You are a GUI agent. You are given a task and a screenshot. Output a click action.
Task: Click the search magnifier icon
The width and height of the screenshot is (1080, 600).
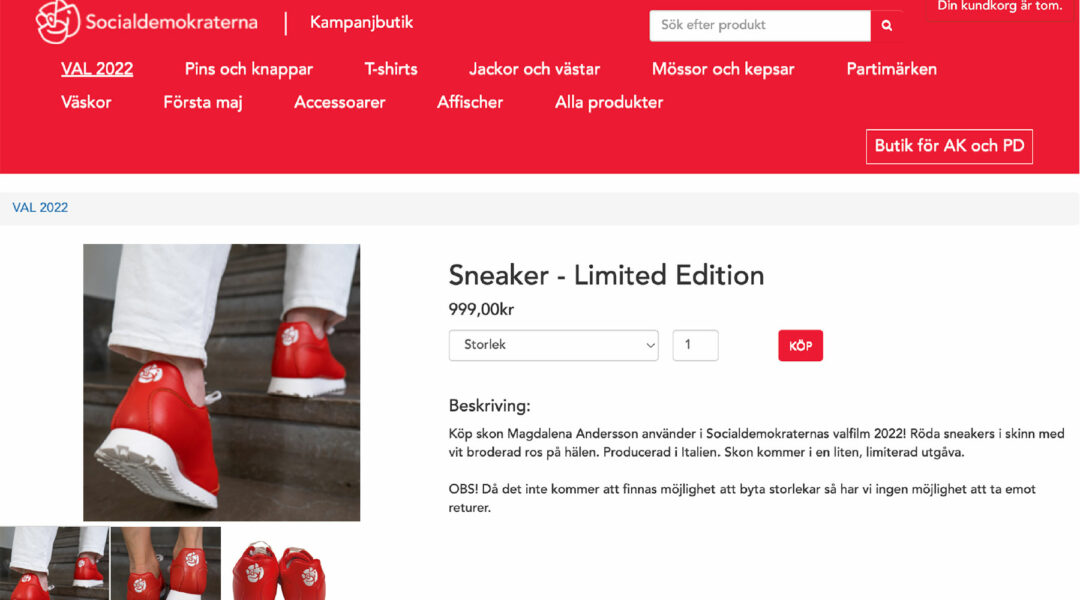click(x=886, y=25)
